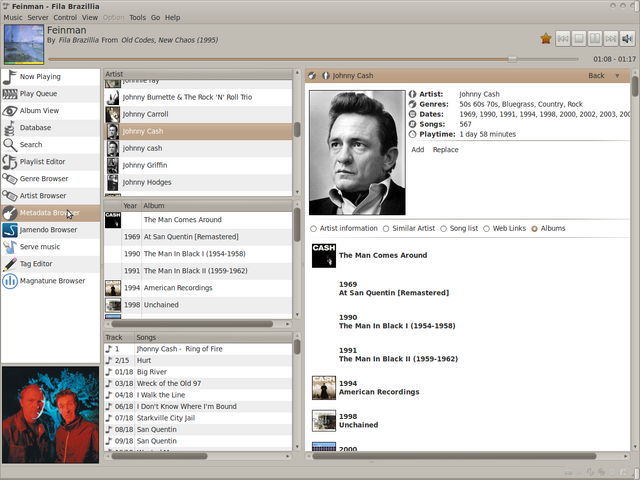Pause the current song

click(x=595, y=39)
